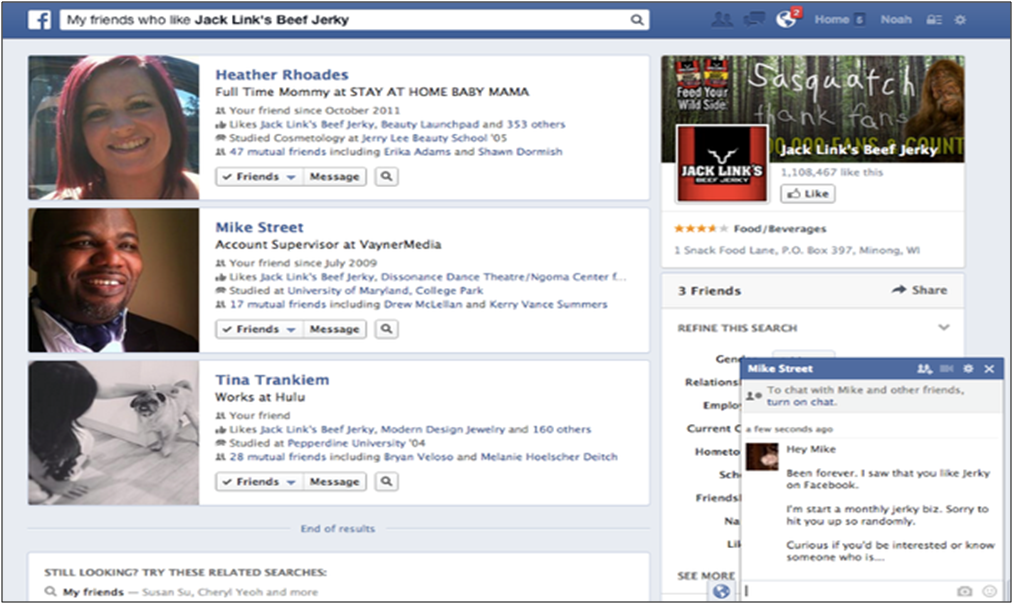This screenshot has height=603, width=1013.
Task: Go to Home in top navigation
Action: click(831, 20)
